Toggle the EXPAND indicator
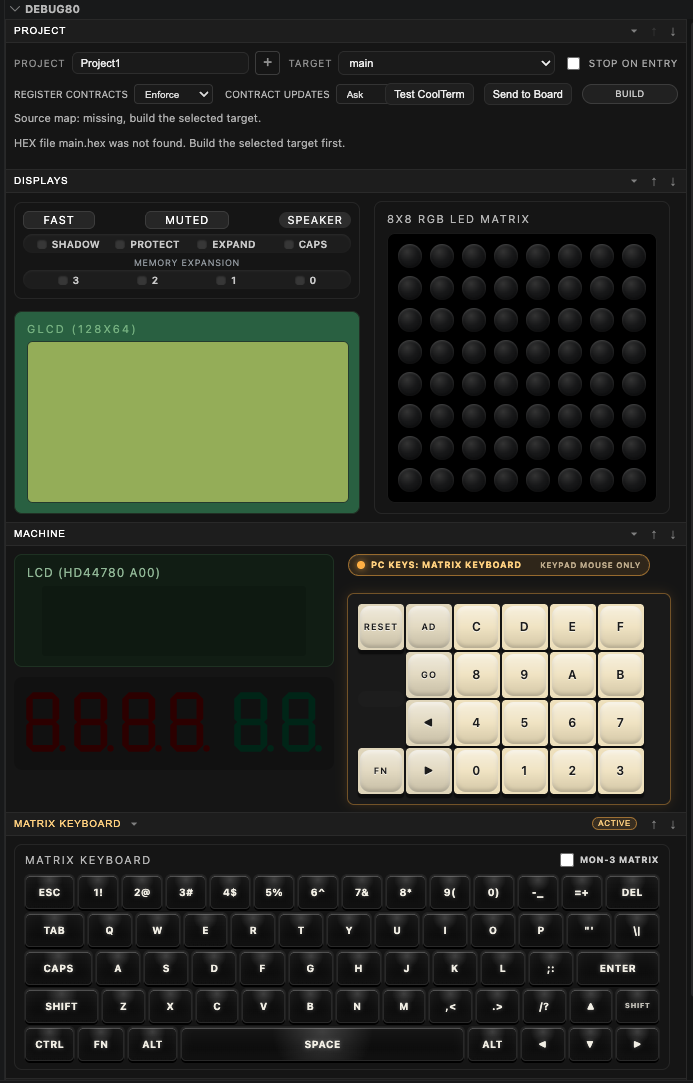Viewport: 693px width, 1083px height. pos(226,245)
